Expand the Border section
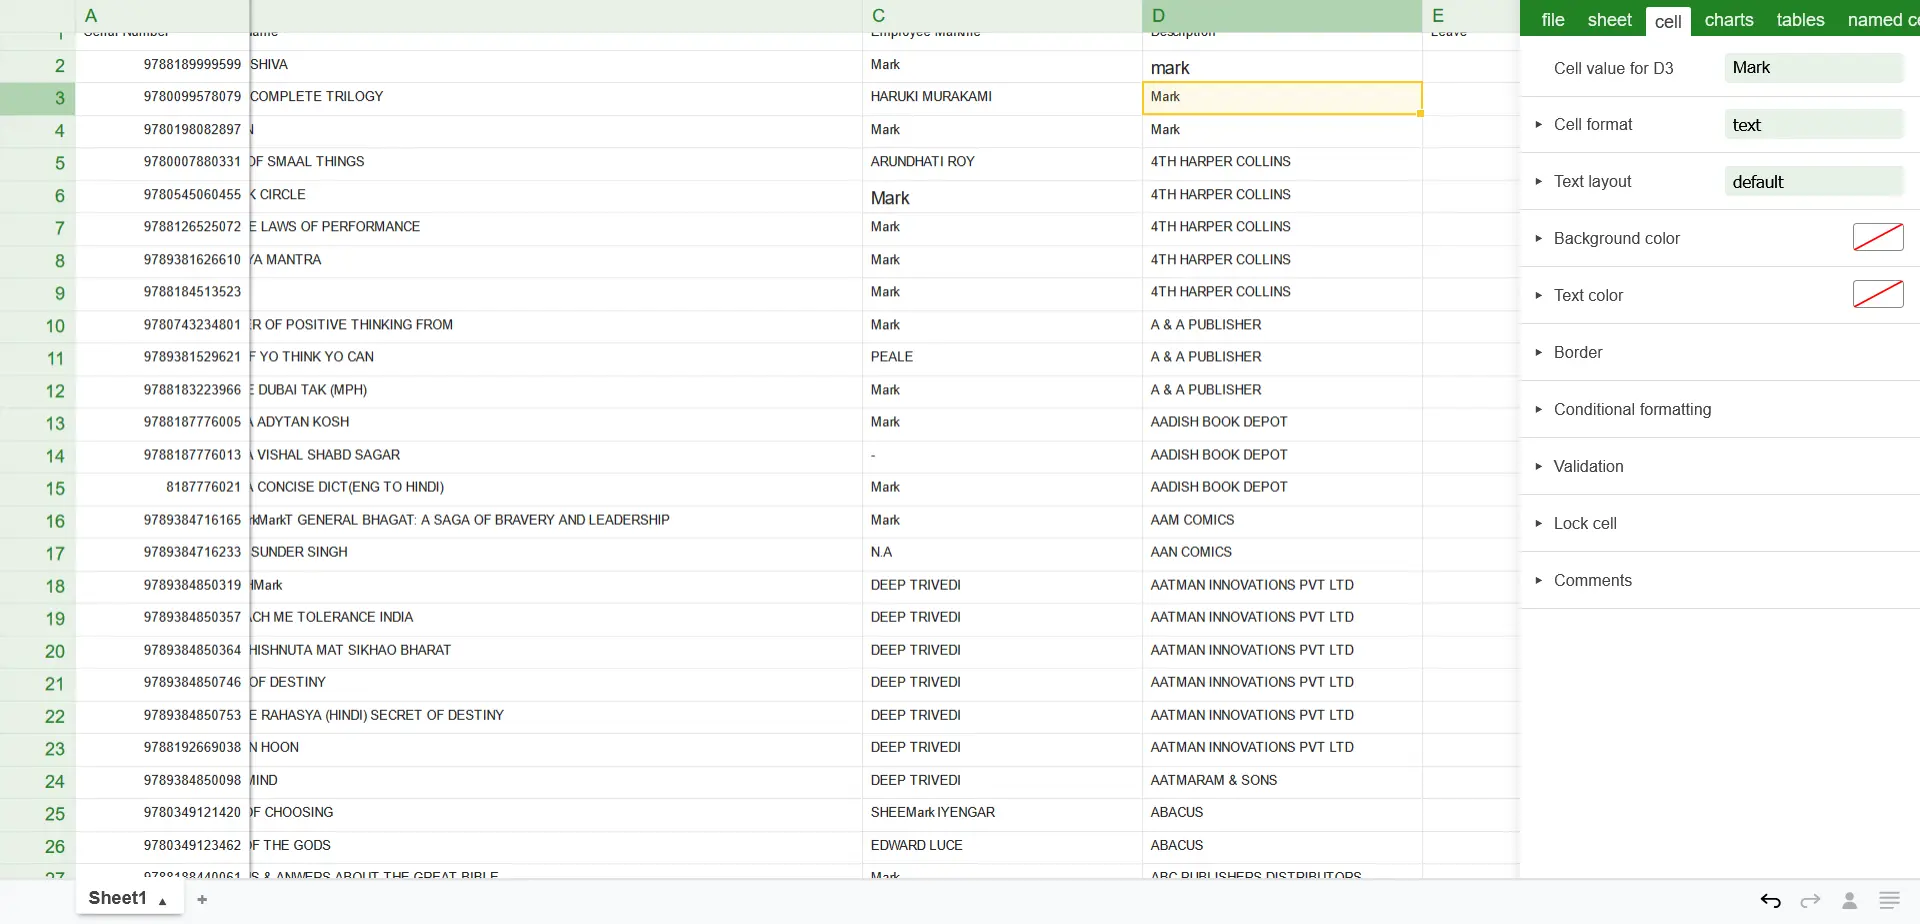Image resolution: width=1920 pixels, height=924 pixels. 1577,353
